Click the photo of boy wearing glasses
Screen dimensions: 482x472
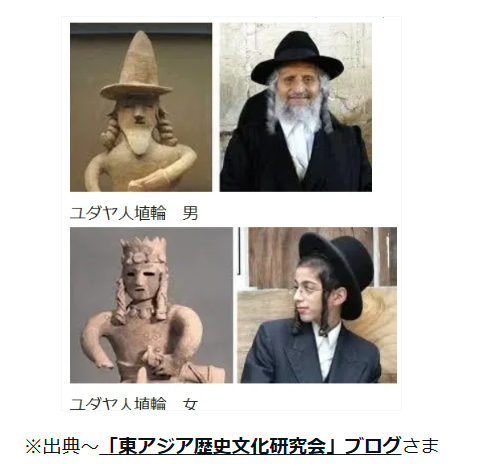[317, 305]
